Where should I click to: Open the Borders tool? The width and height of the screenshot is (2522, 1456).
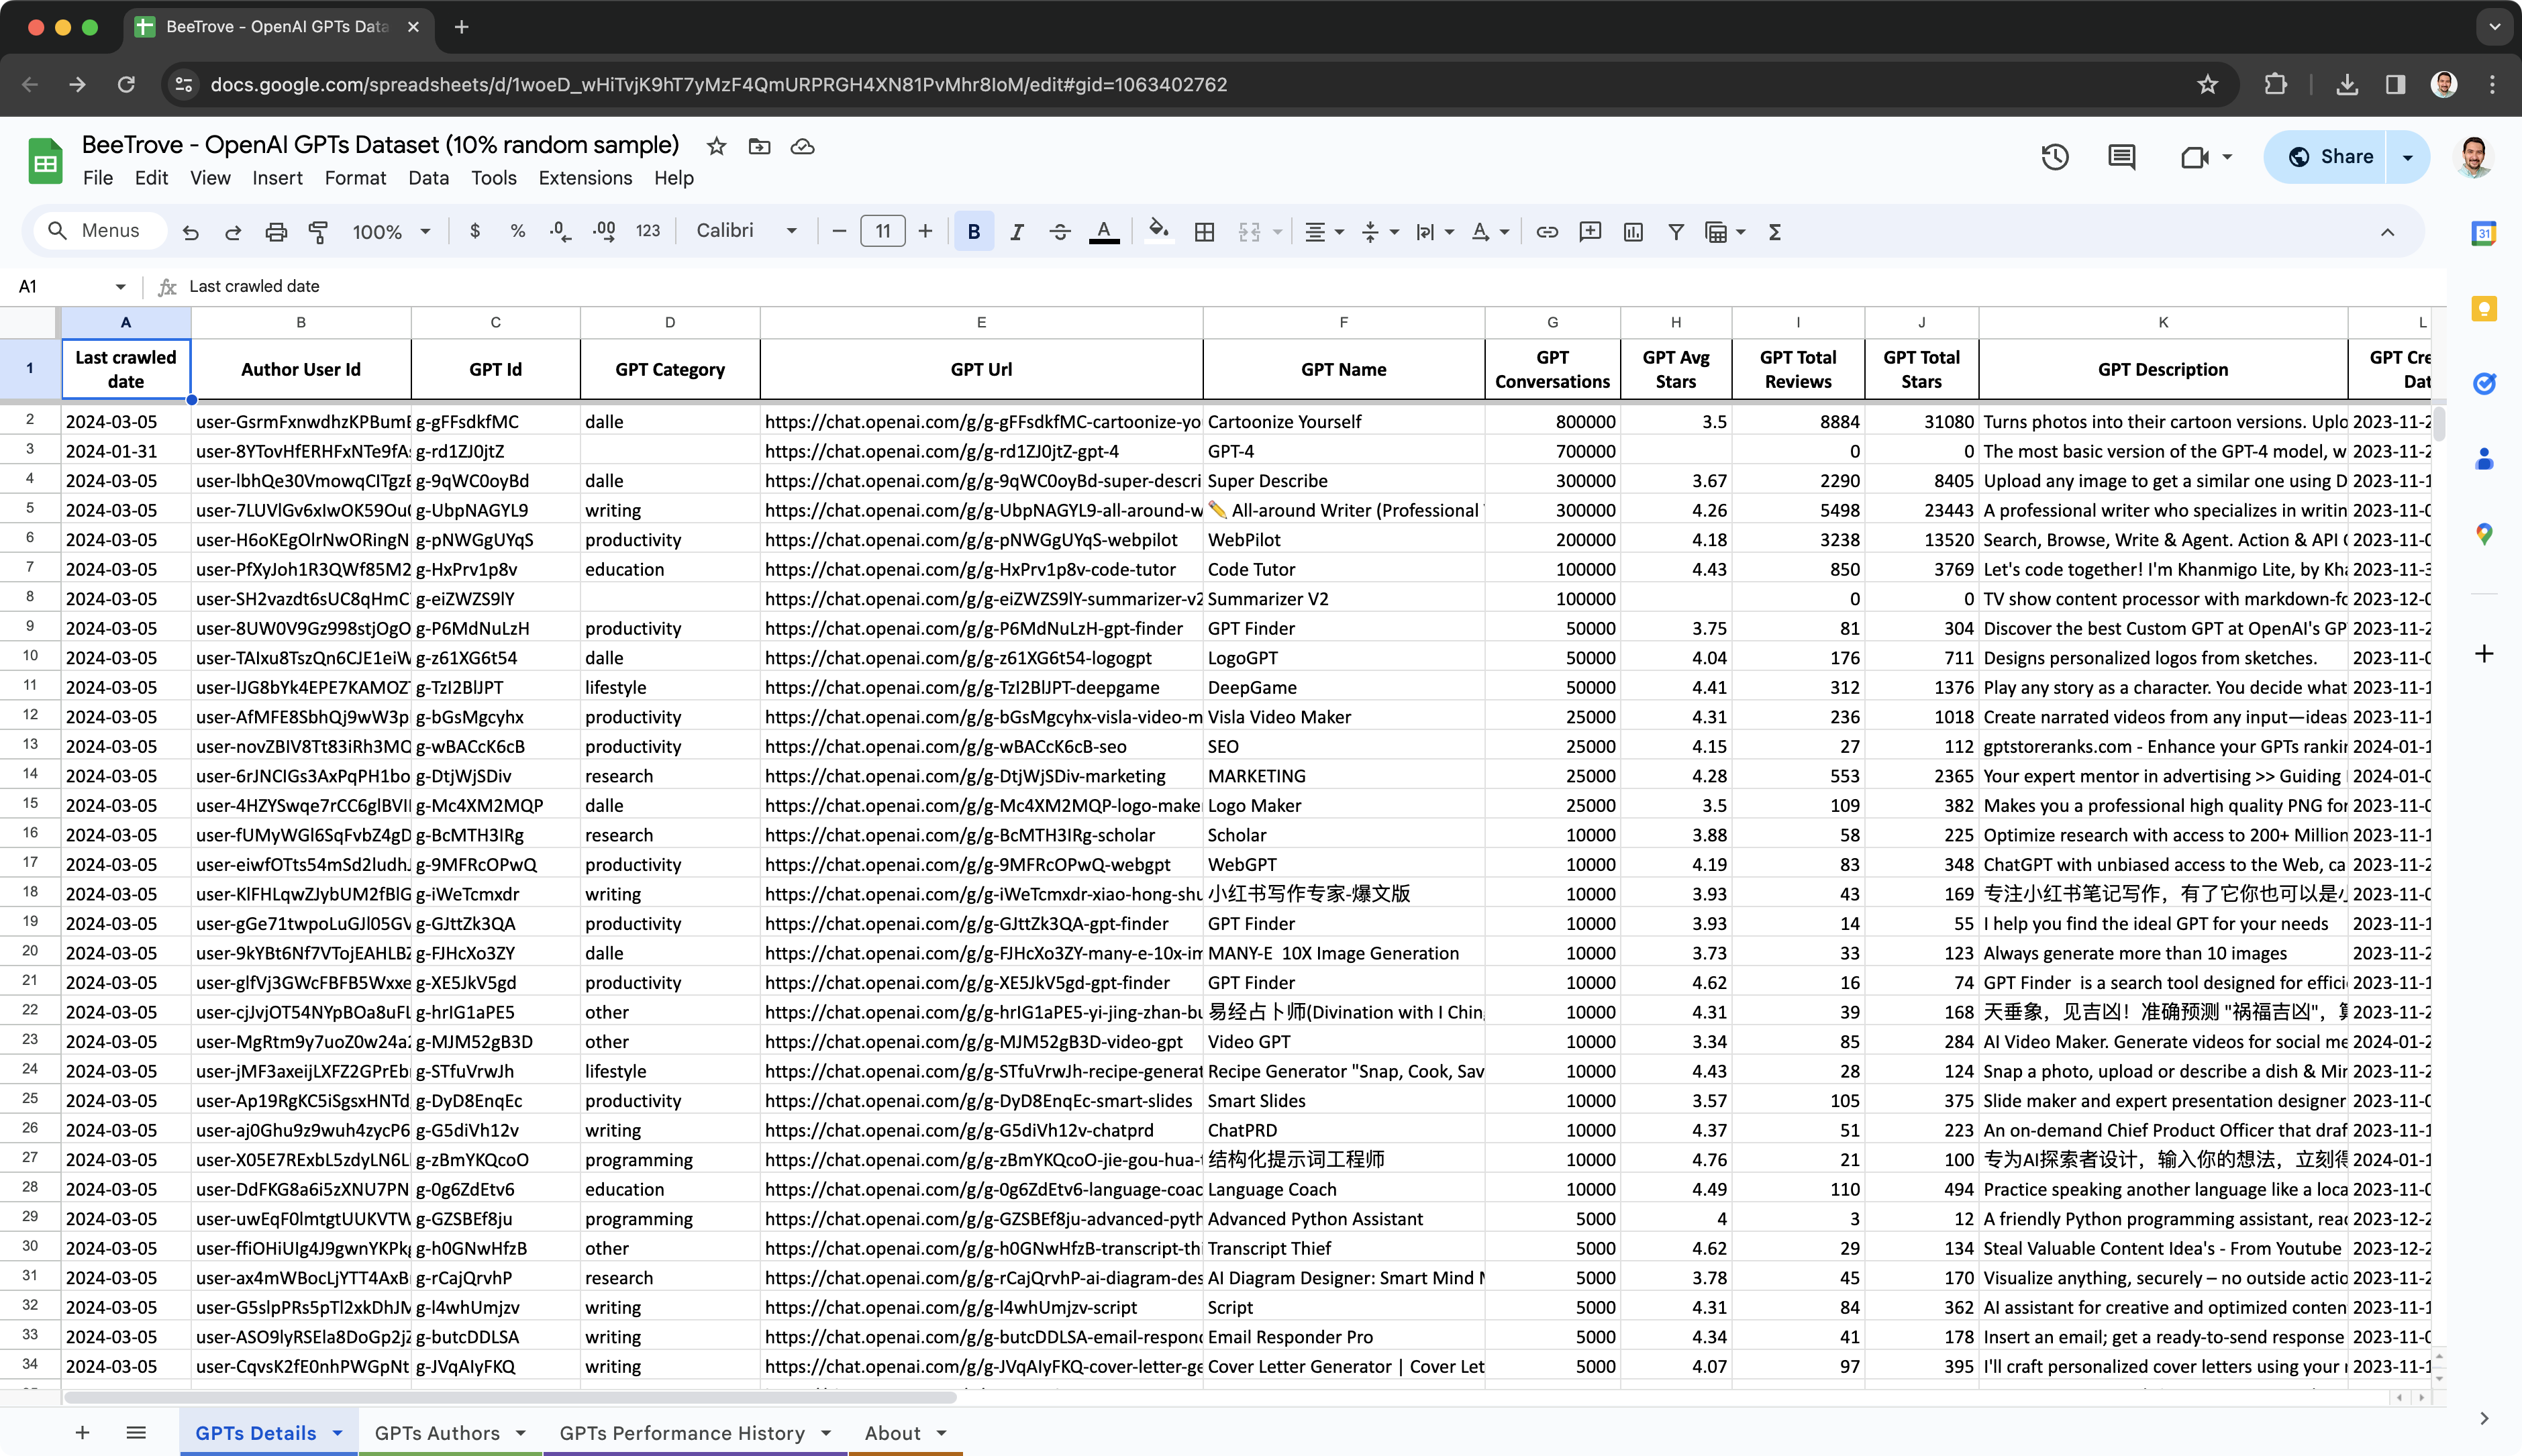point(1204,232)
